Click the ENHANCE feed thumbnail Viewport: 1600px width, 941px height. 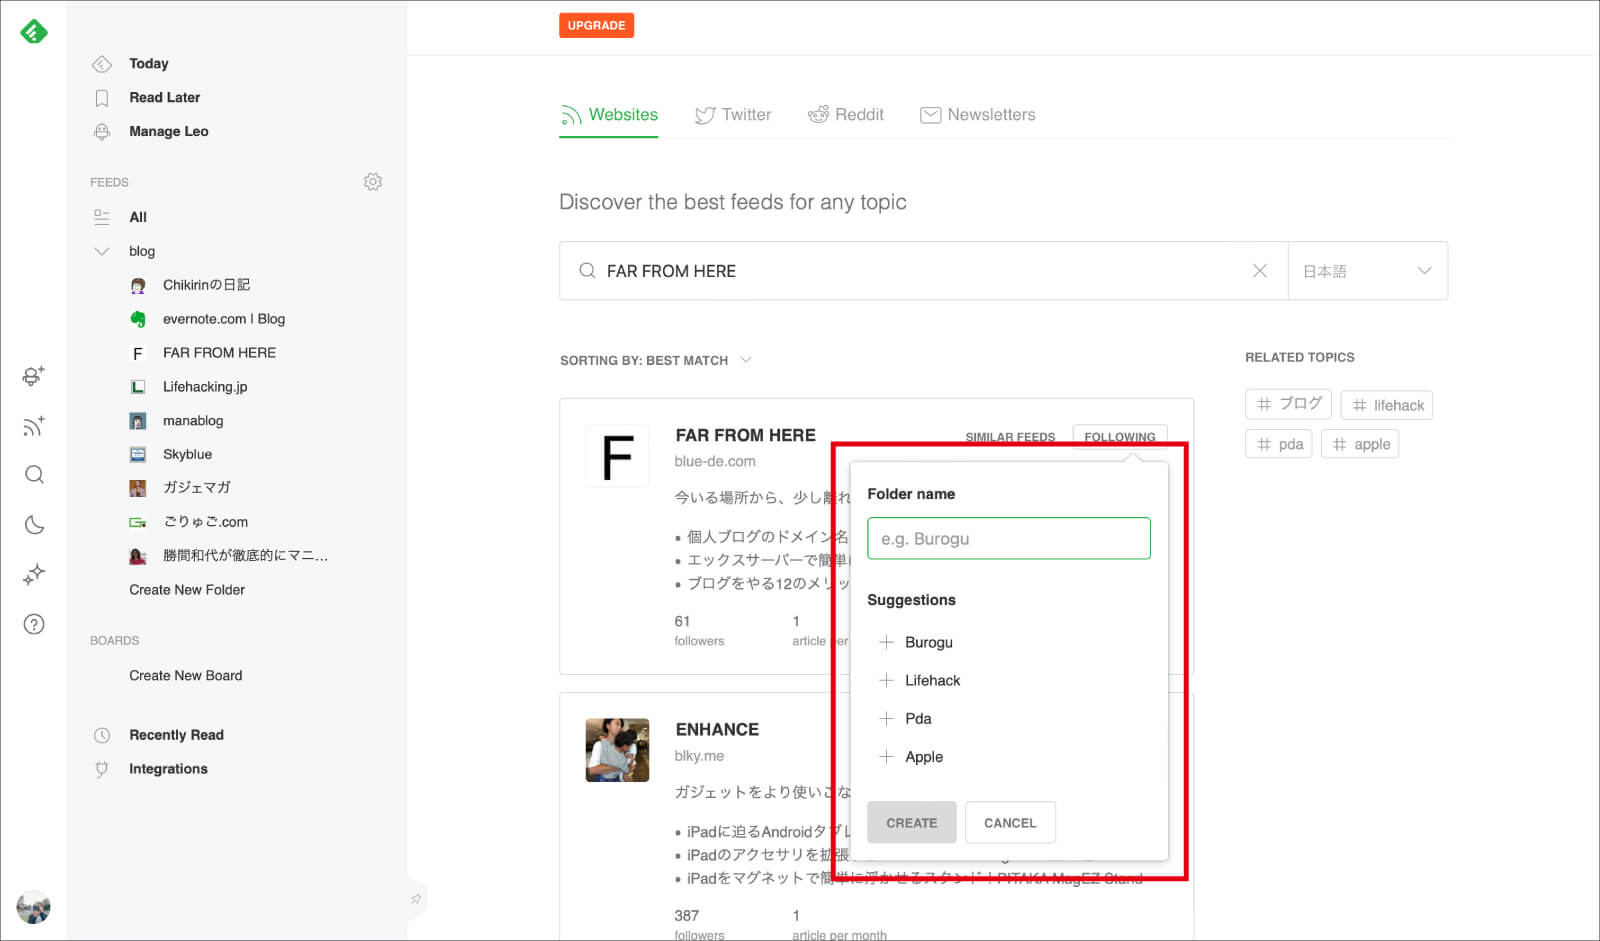(x=617, y=750)
